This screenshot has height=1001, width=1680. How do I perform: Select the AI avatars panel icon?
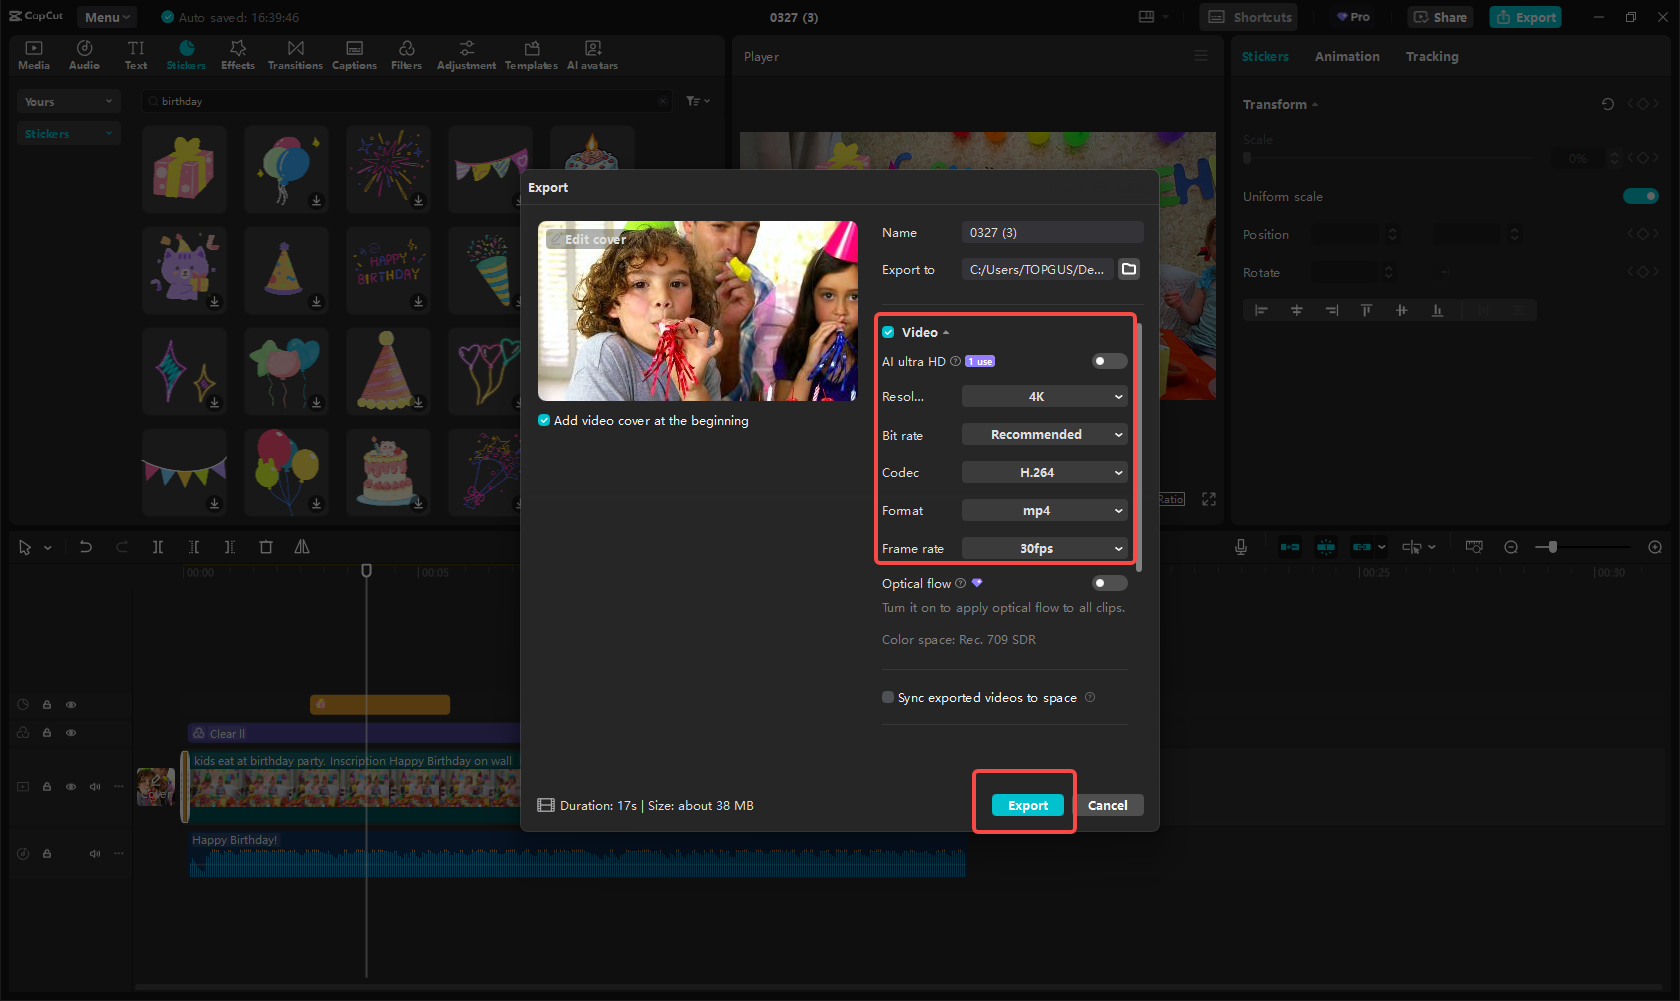click(592, 54)
